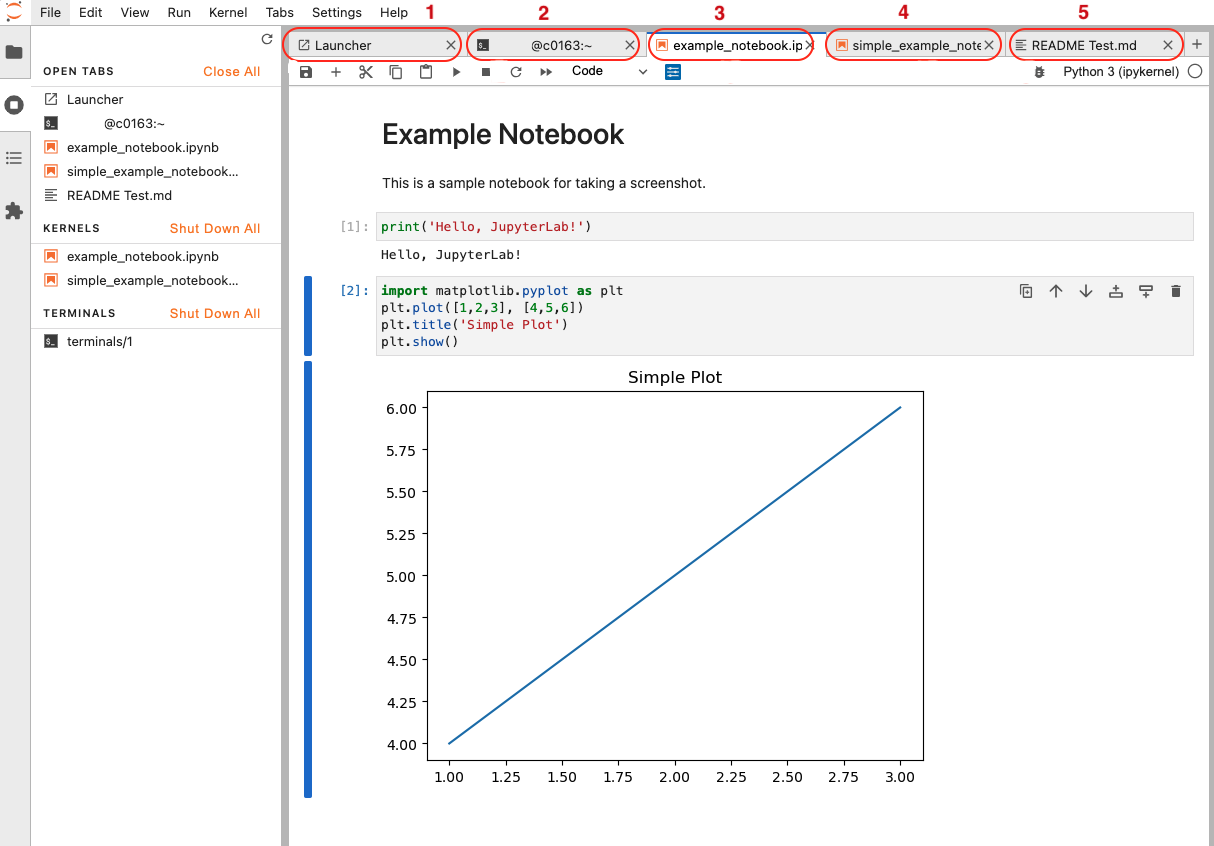Restart the kernel using the refresh-arrow icon

(516, 72)
